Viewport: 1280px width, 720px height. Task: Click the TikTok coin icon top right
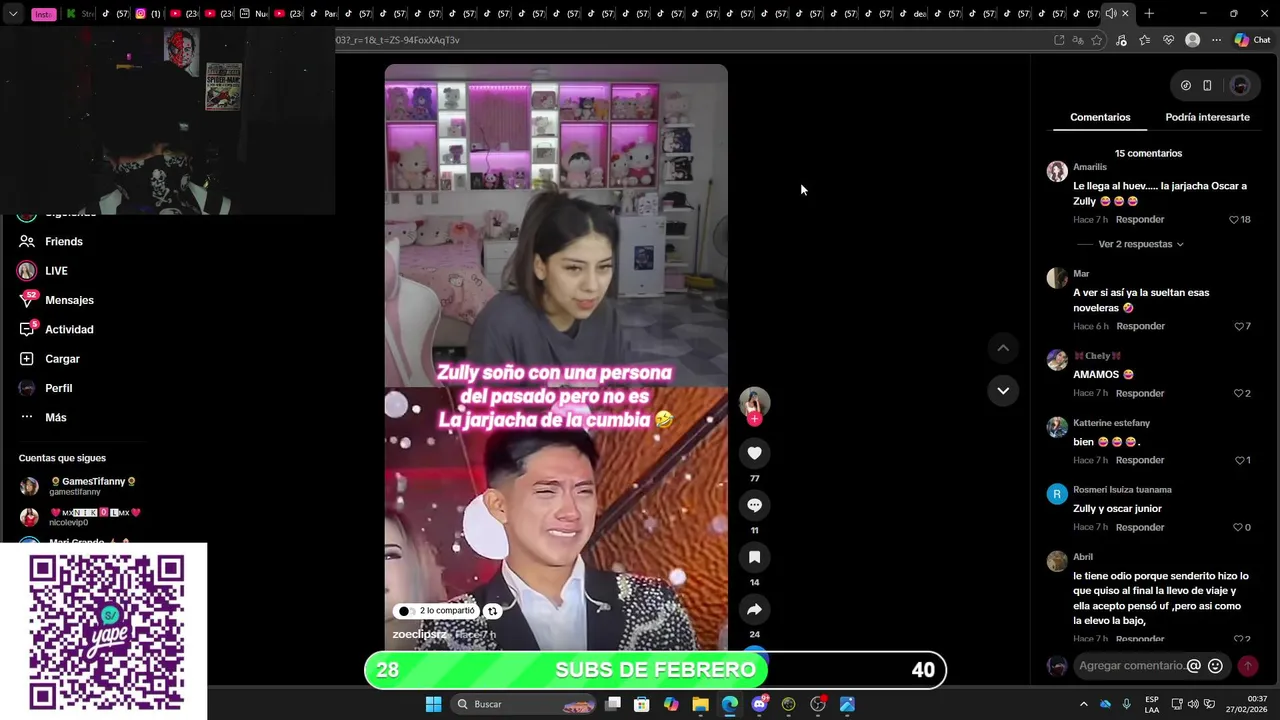coord(1186,86)
